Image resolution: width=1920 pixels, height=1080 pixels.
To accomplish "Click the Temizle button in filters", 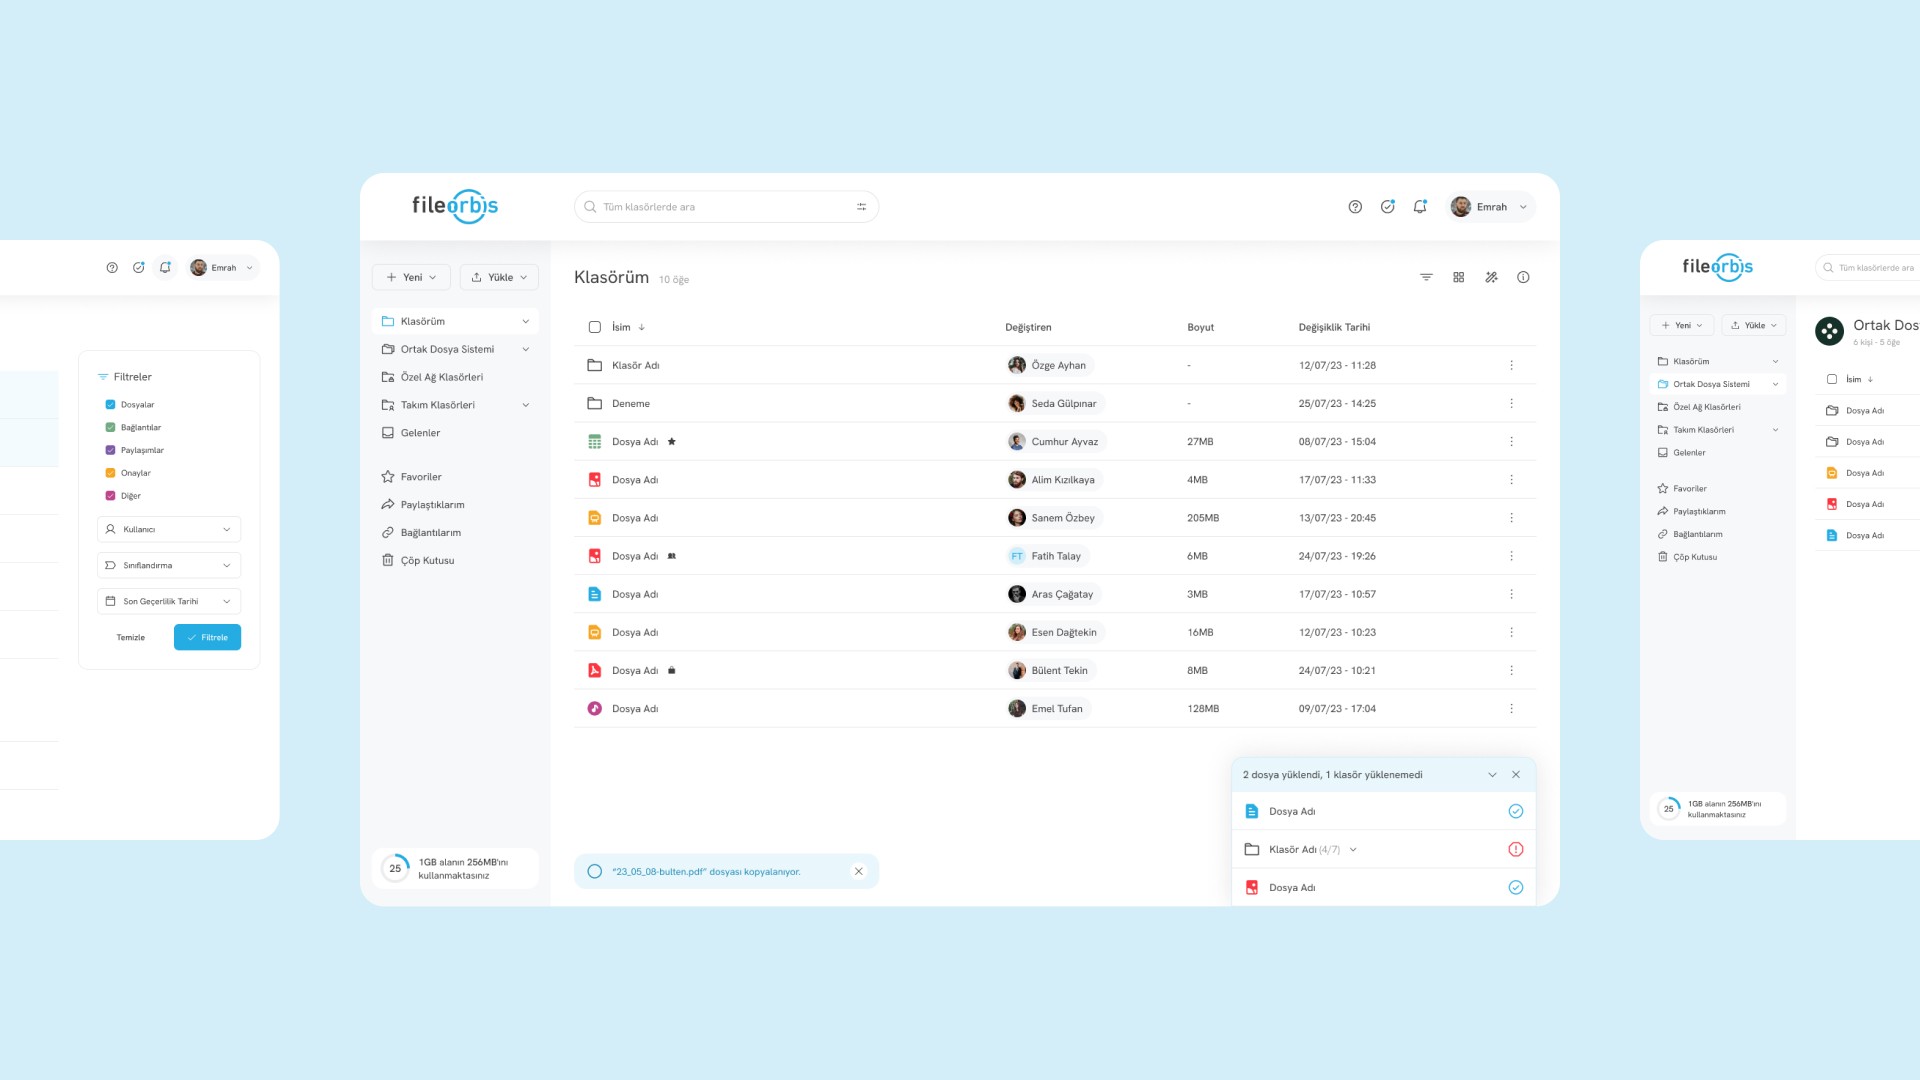I will [130, 637].
